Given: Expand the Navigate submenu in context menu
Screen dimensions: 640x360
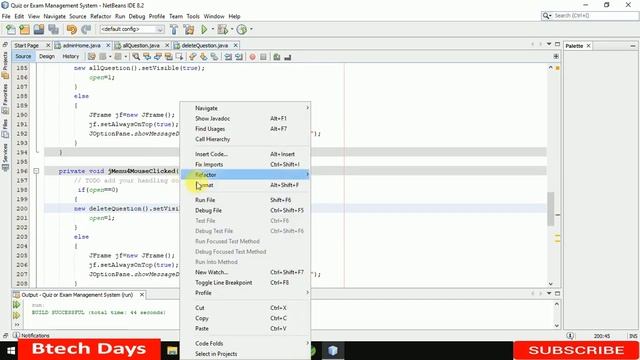Looking at the screenshot, I should (x=245, y=108).
